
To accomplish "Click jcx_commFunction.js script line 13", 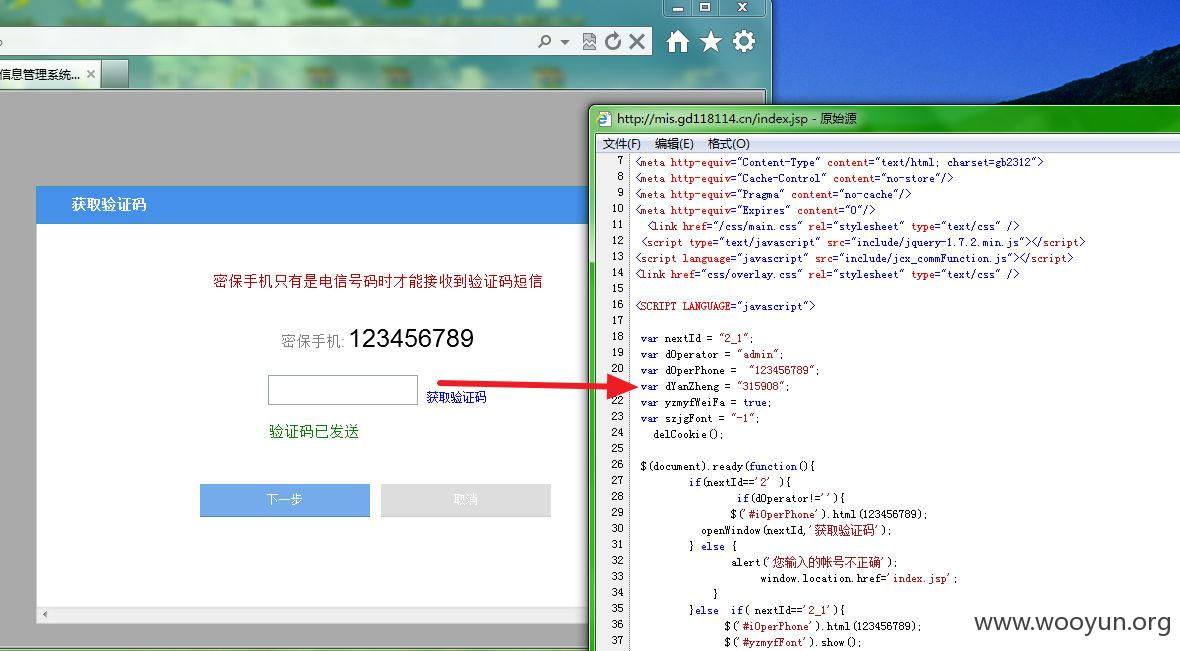I will (x=854, y=258).
